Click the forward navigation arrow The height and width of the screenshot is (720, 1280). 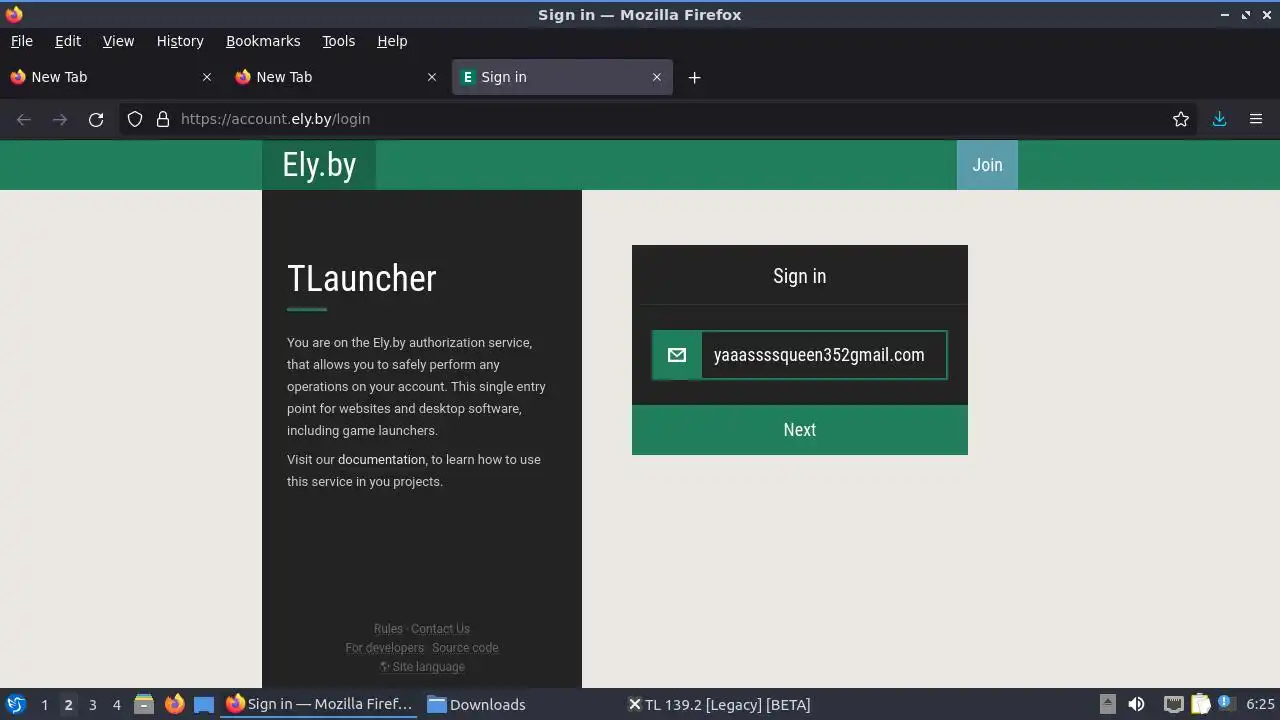[60, 119]
